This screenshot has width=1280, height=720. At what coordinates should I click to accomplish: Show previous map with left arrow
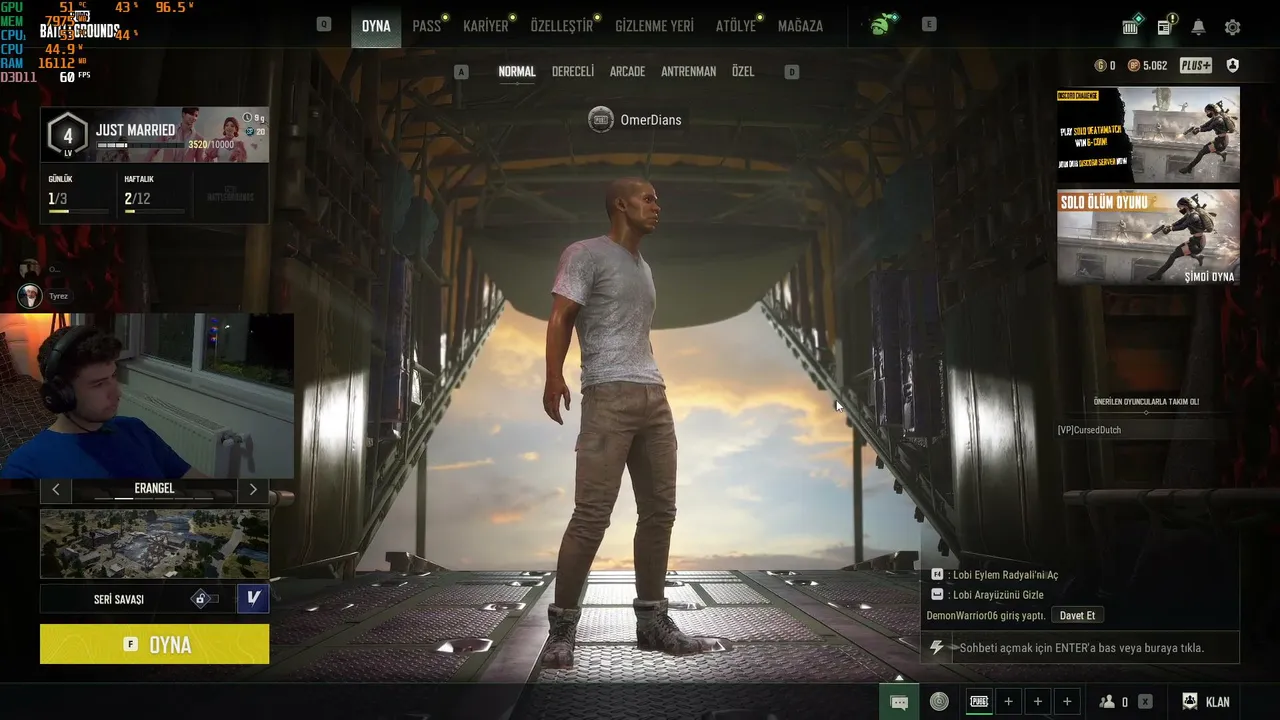[x=56, y=489]
